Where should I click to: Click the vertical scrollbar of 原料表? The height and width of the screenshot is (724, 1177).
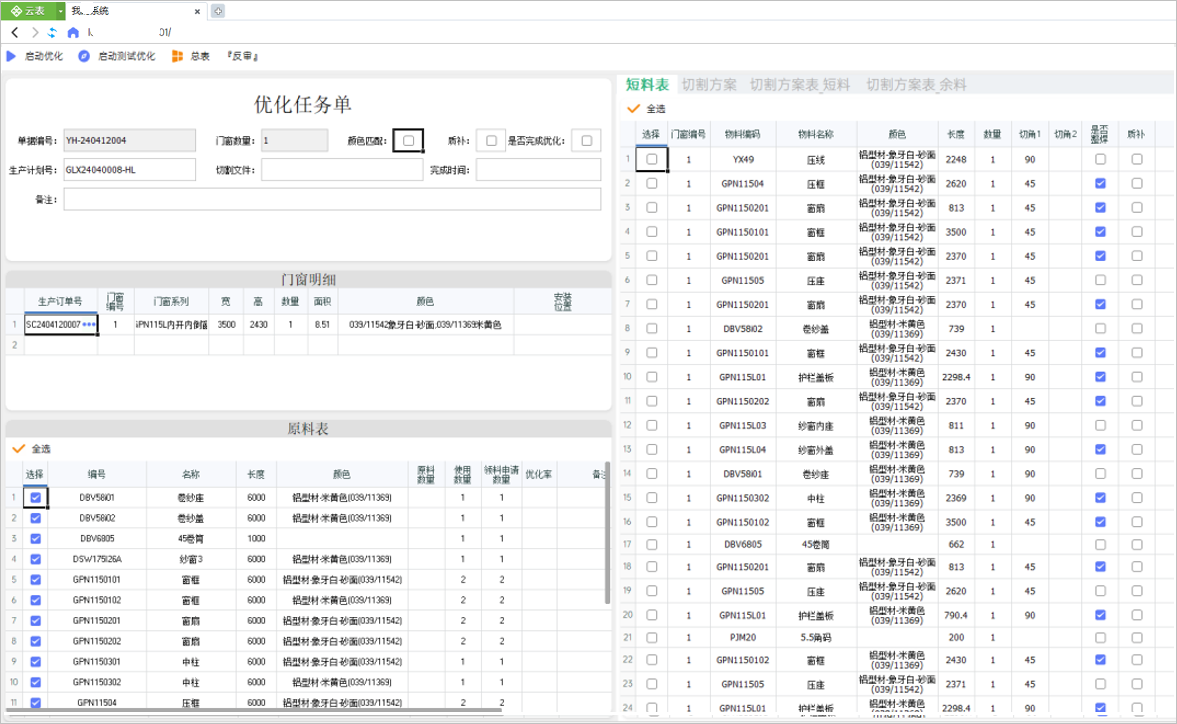pyautogui.click(x=607, y=533)
